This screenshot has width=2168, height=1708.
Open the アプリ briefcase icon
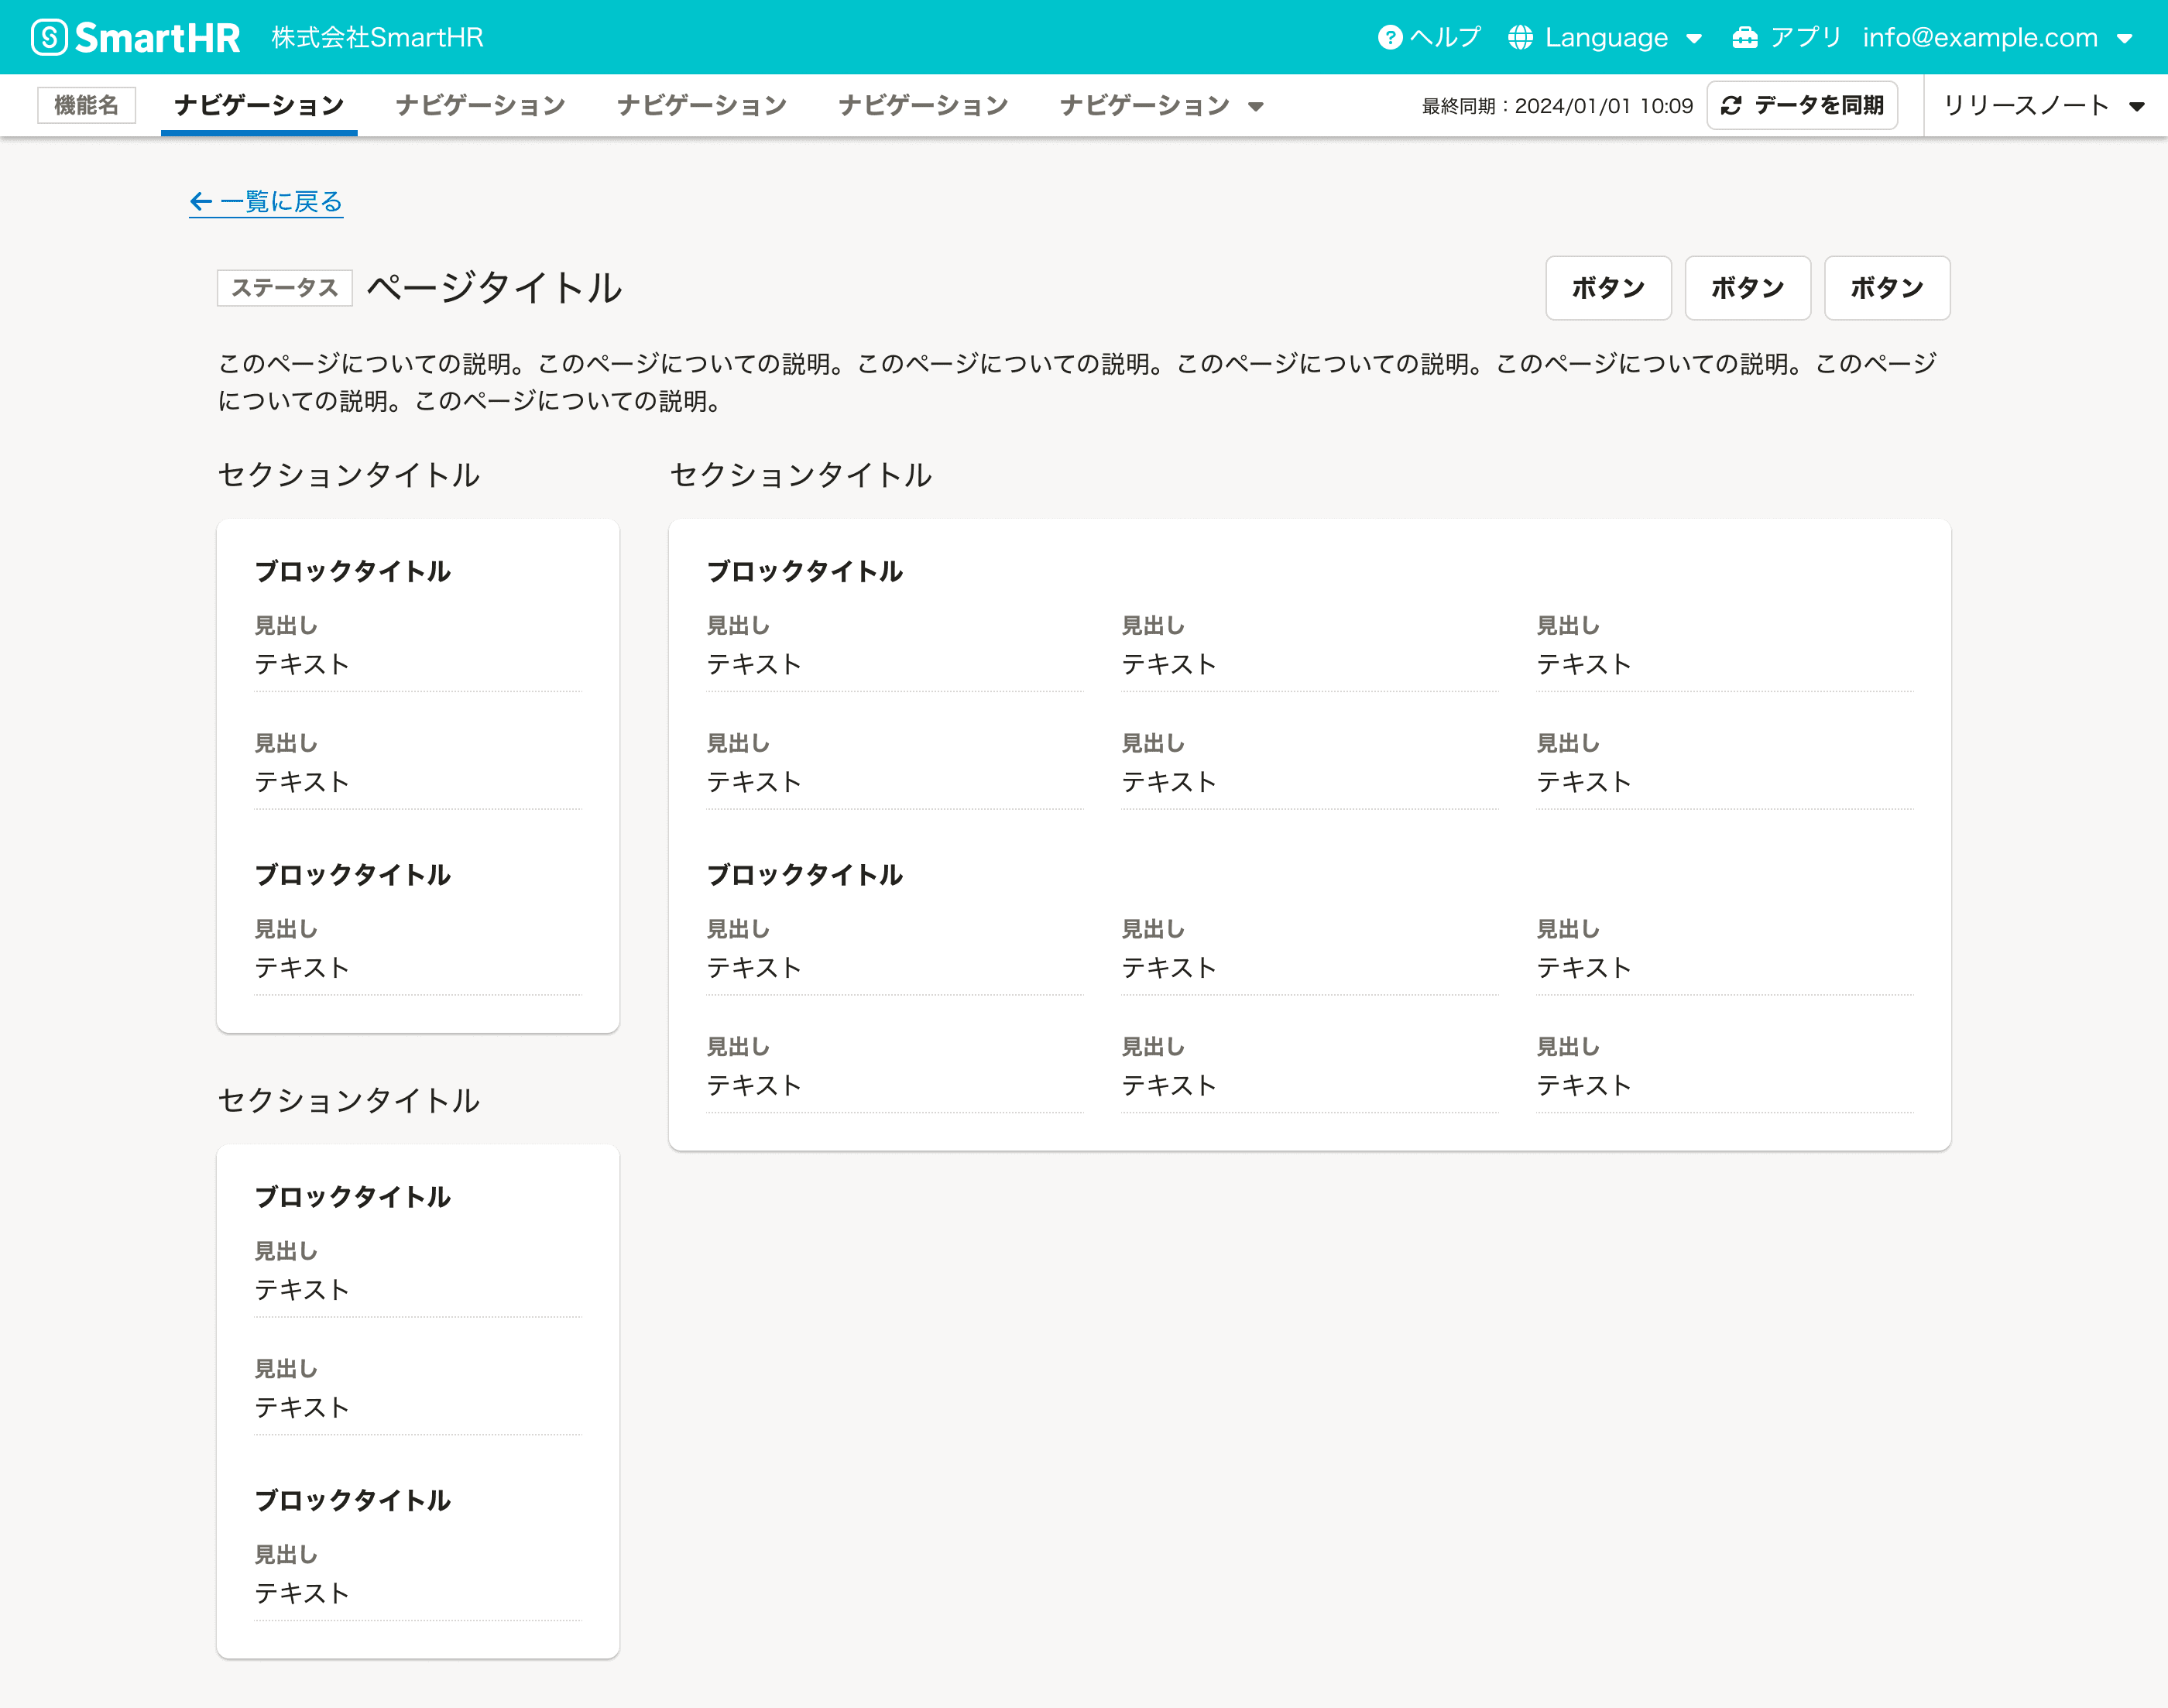pos(1745,37)
